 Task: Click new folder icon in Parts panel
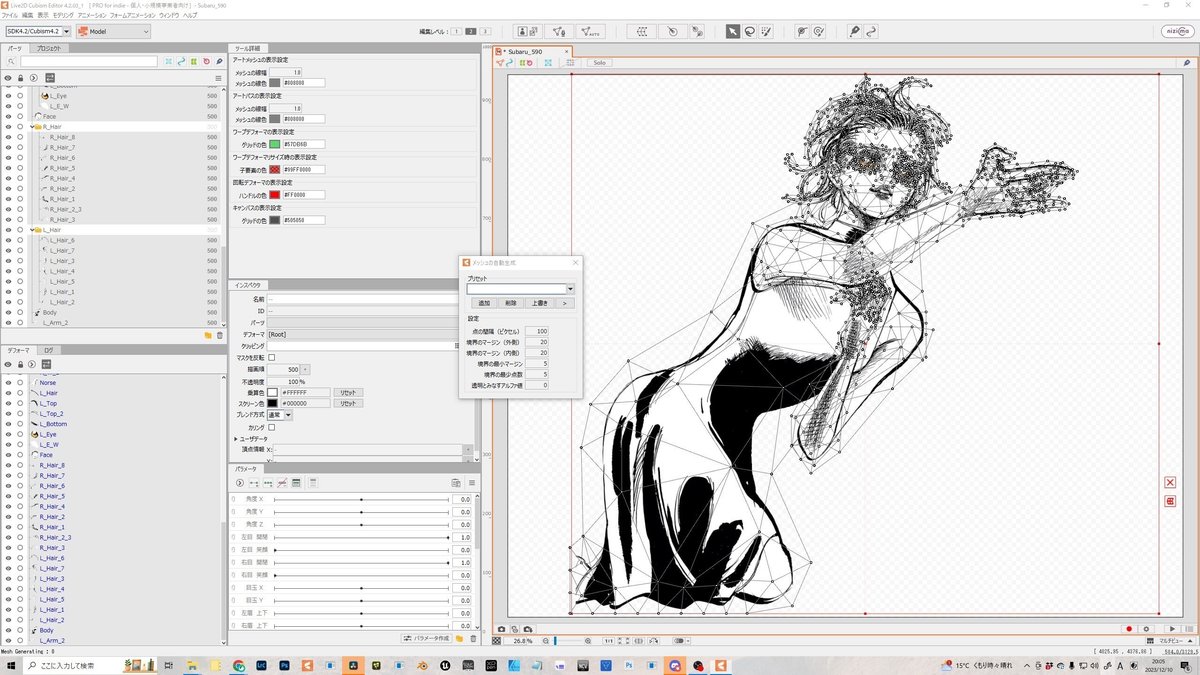[208, 336]
